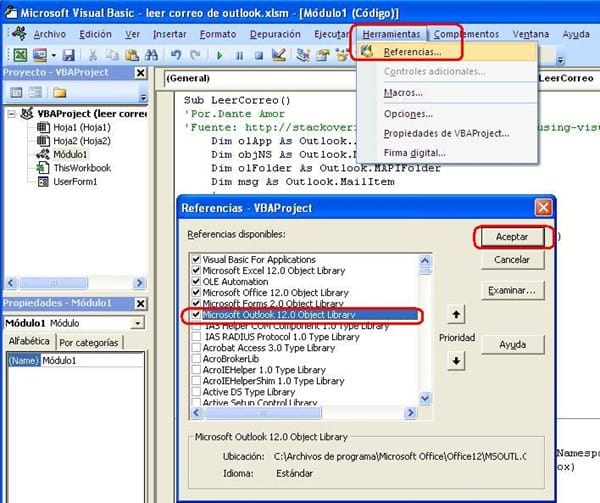The height and width of the screenshot is (503, 600).
Task: Open the Módulo1 object dropdown in Properties
Action: coord(137,323)
